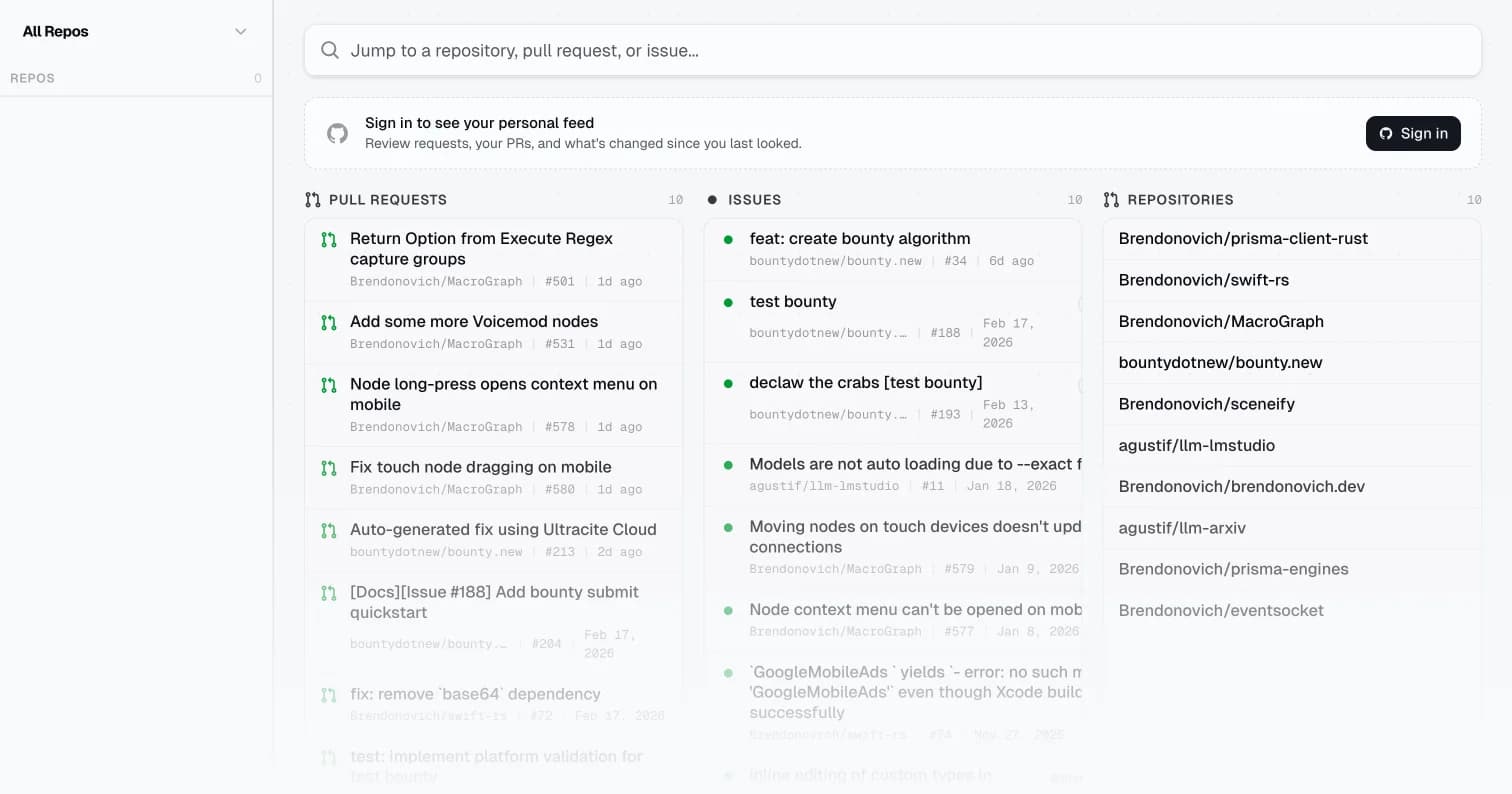
Task: Click the PR icon beside 'Fix touch node dragging on mobile'
Action: (328, 467)
